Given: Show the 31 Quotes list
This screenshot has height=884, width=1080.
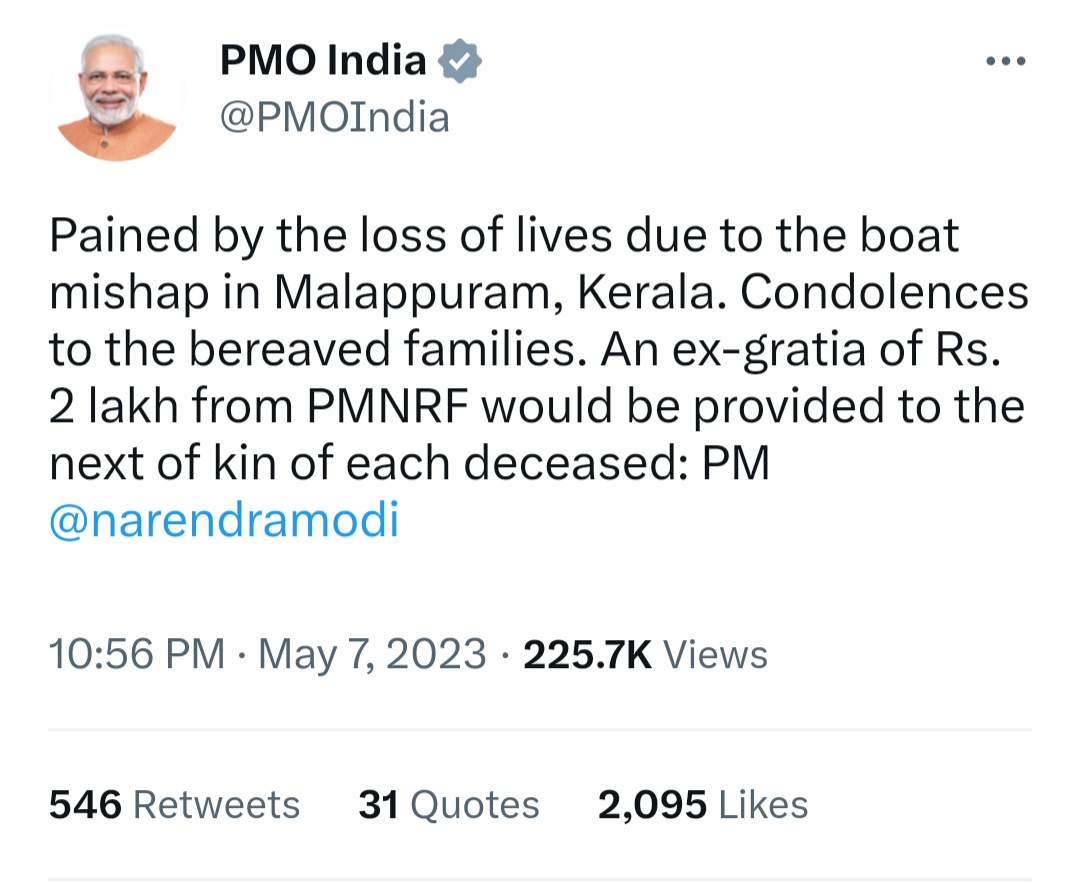Looking at the screenshot, I should pyautogui.click(x=448, y=804).
